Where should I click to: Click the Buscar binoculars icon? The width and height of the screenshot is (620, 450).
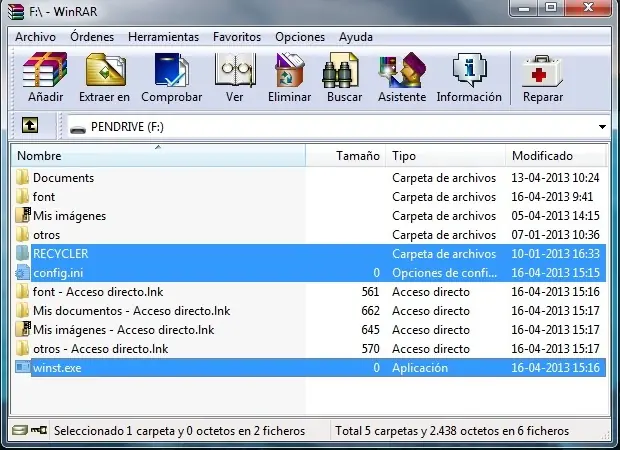pyautogui.click(x=341, y=70)
